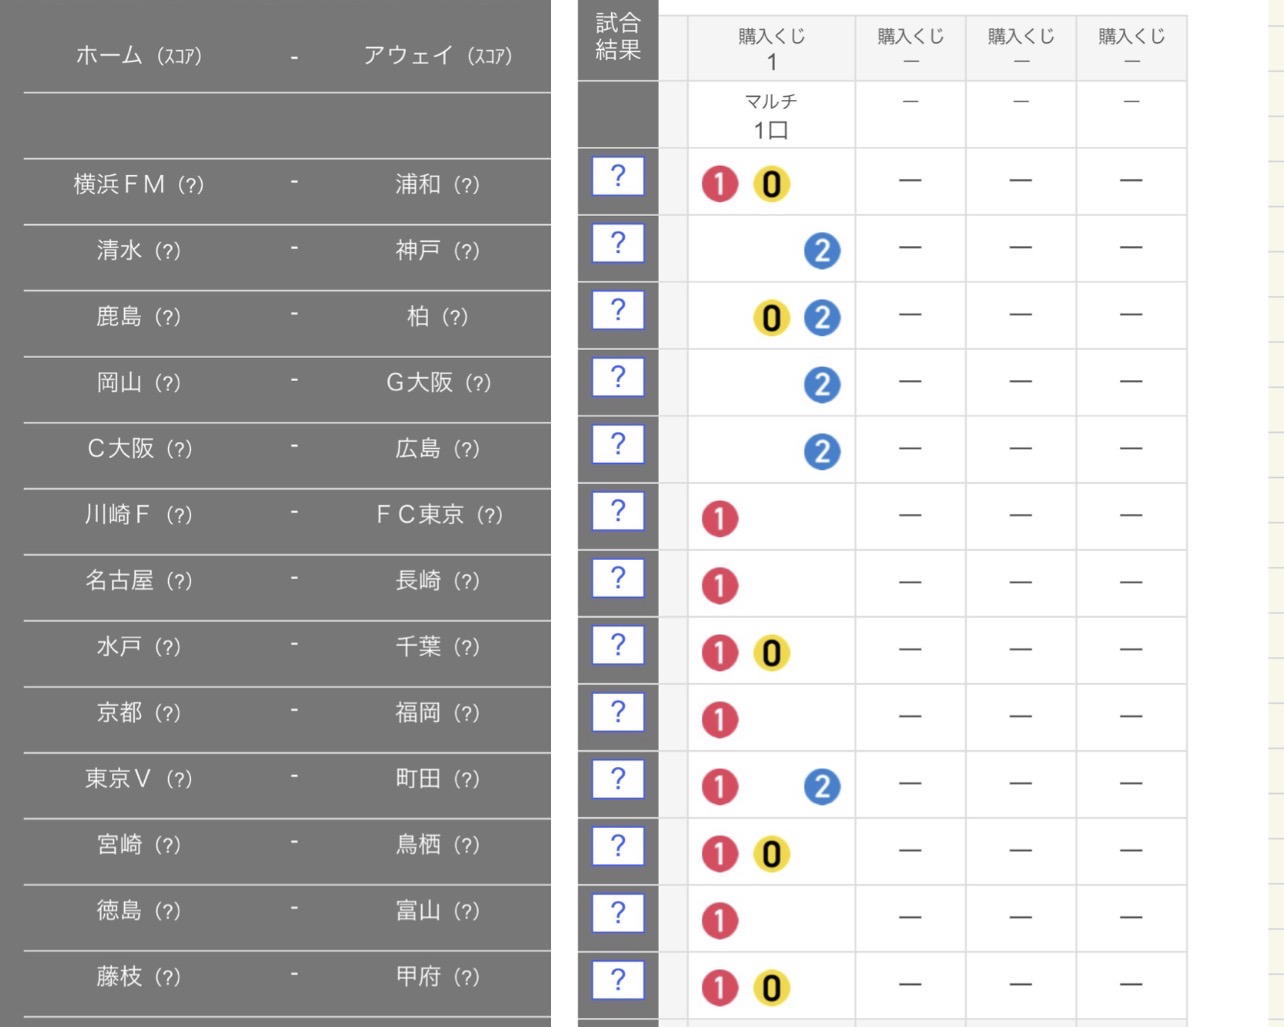Select the blue 2 circle for 東京V vs 町田
This screenshot has width=1284, height=1027.
point(822,787)
